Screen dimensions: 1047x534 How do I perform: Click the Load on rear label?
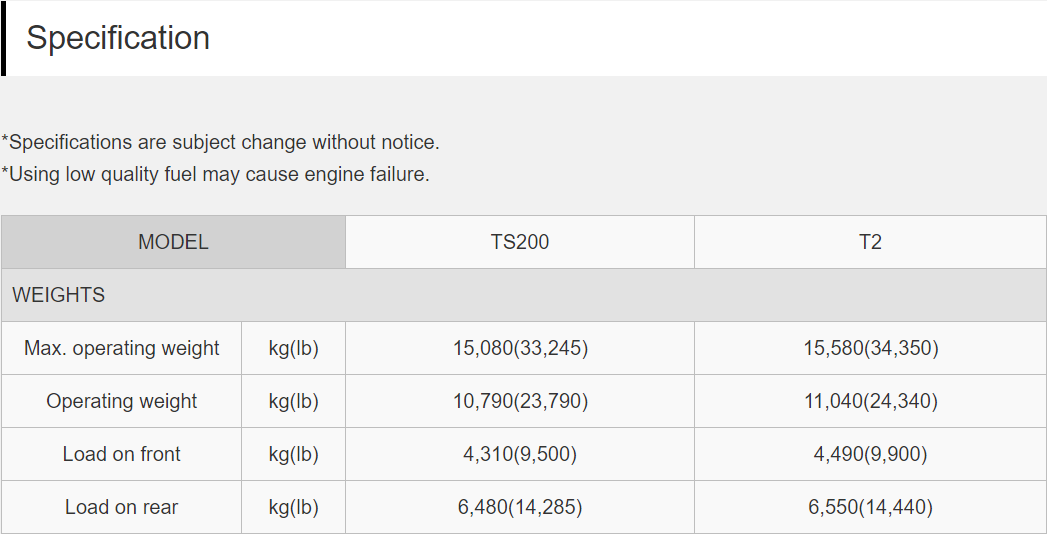pos(122,507)
